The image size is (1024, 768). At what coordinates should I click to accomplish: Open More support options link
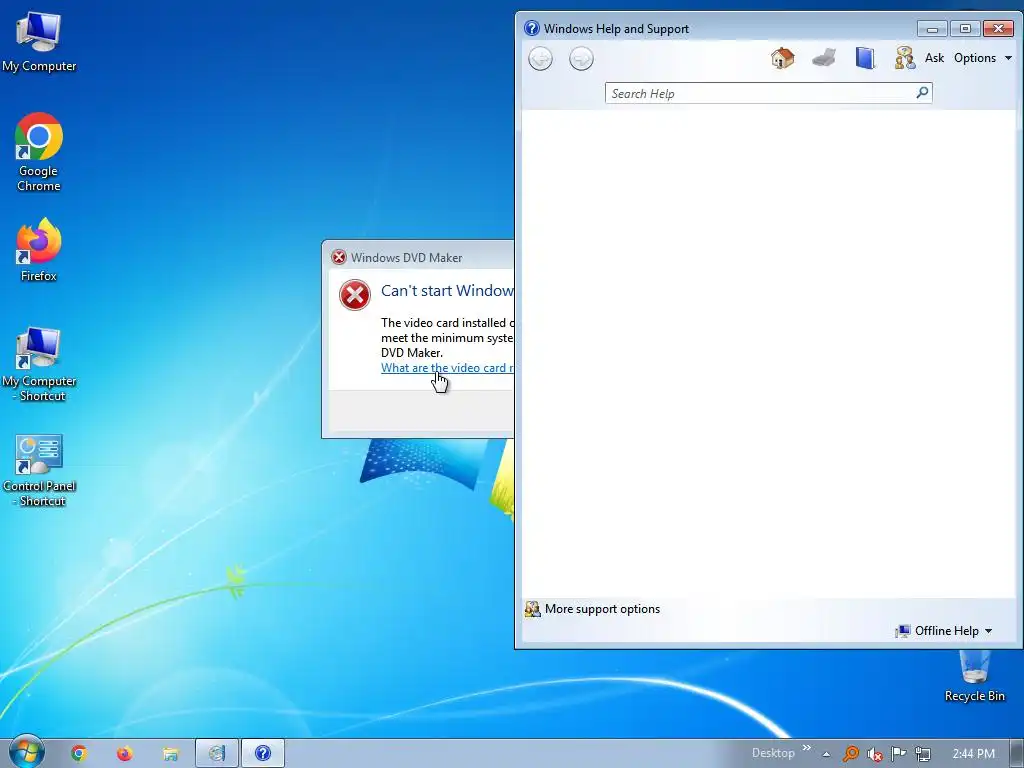pyautogui.click(x=602, y=609)
